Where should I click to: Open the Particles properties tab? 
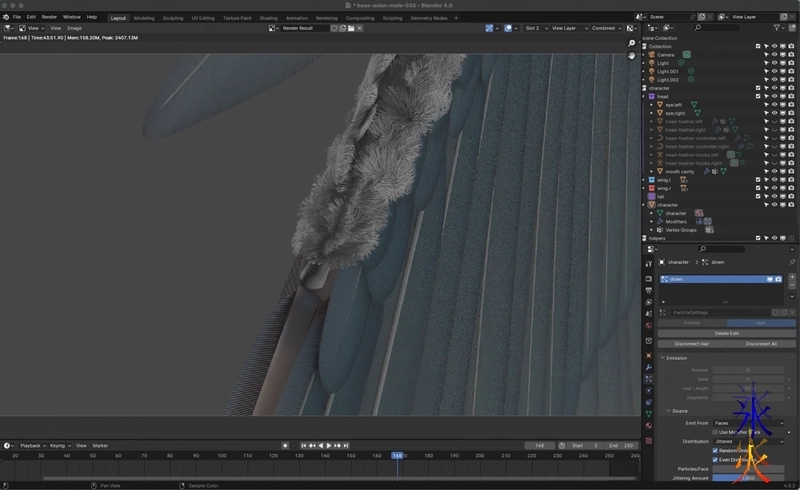click(x=649, y=379)
